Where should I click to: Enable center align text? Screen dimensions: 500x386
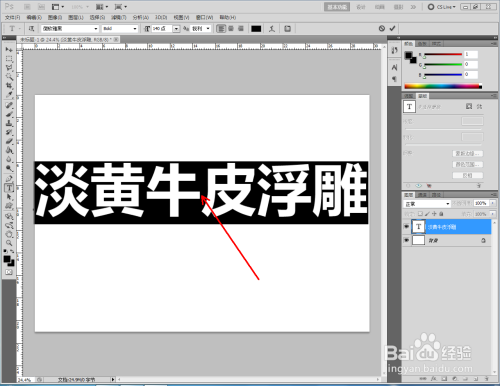tap(231, 29)
